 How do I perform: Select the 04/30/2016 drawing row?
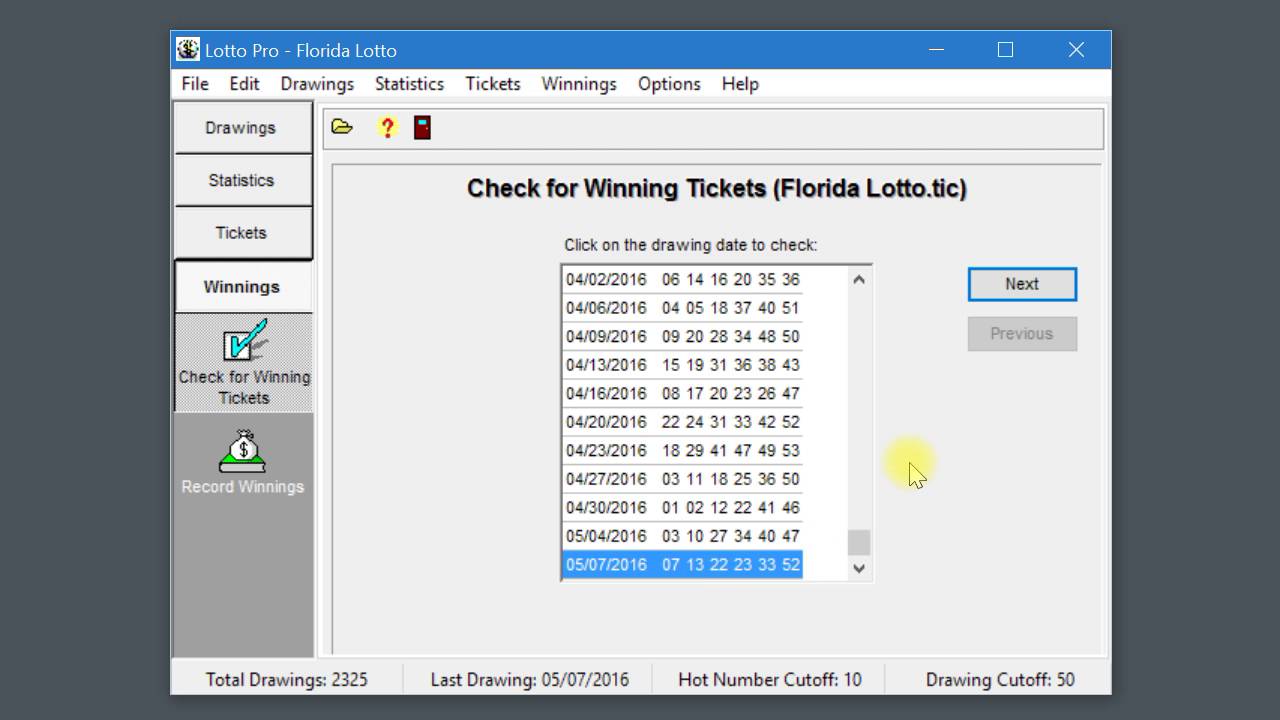click(682, 507)
